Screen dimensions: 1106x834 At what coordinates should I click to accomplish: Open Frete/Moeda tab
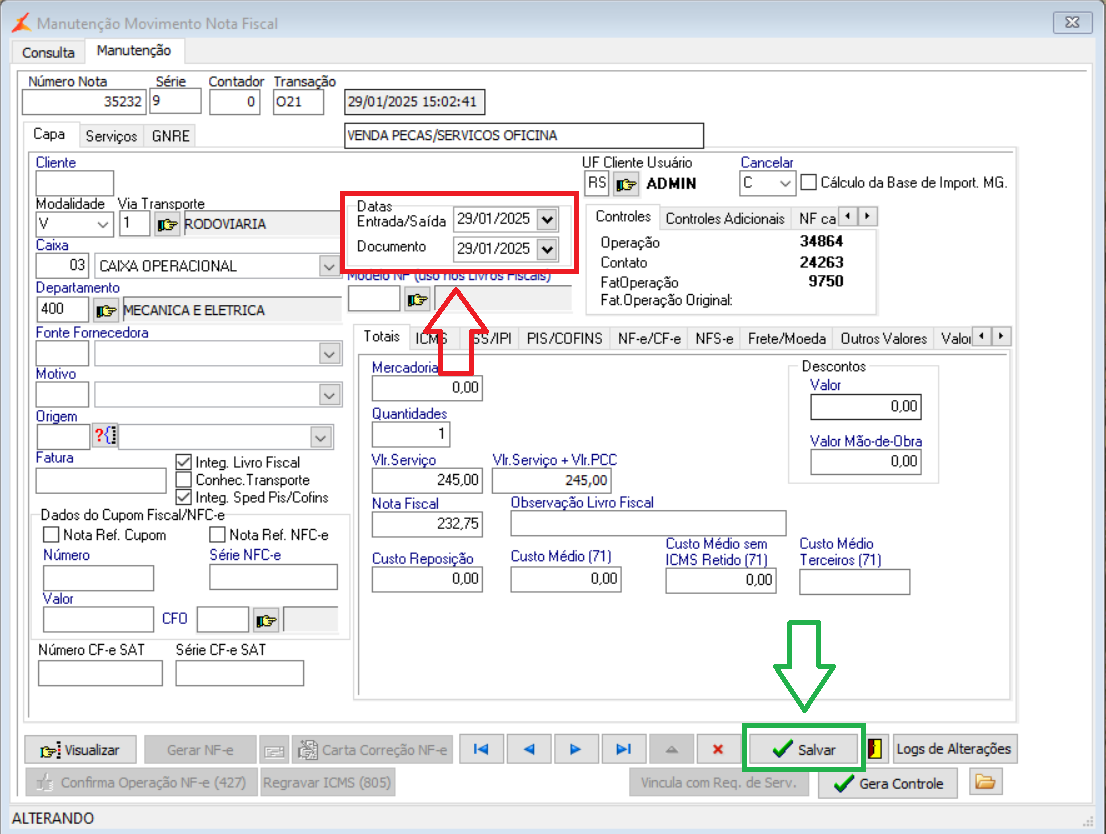tap(786, 339)
